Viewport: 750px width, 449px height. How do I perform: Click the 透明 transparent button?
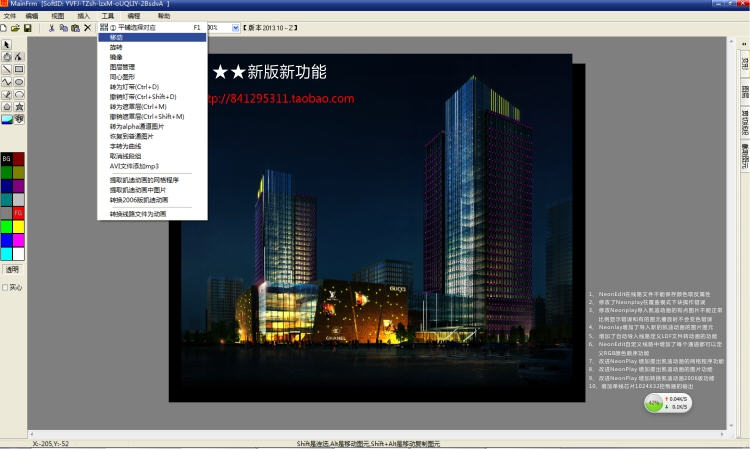(x=12, y=270)
